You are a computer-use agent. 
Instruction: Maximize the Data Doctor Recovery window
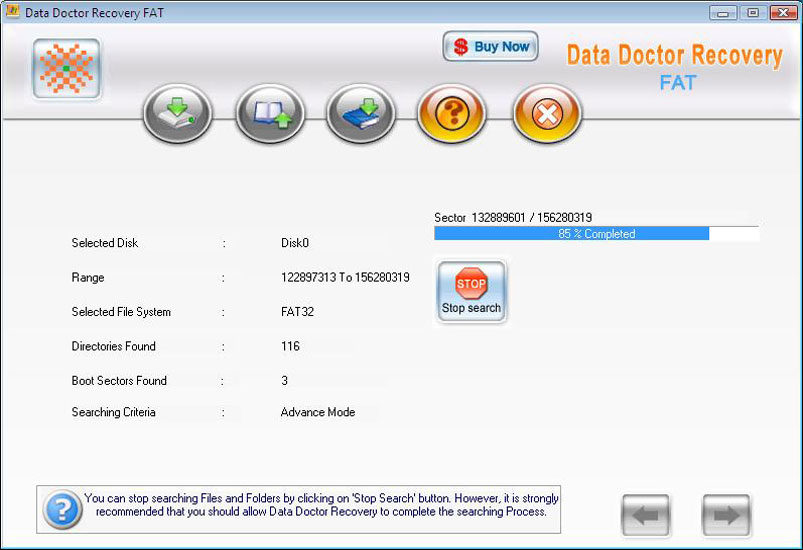pyautogui.click(x=753, y=13)
